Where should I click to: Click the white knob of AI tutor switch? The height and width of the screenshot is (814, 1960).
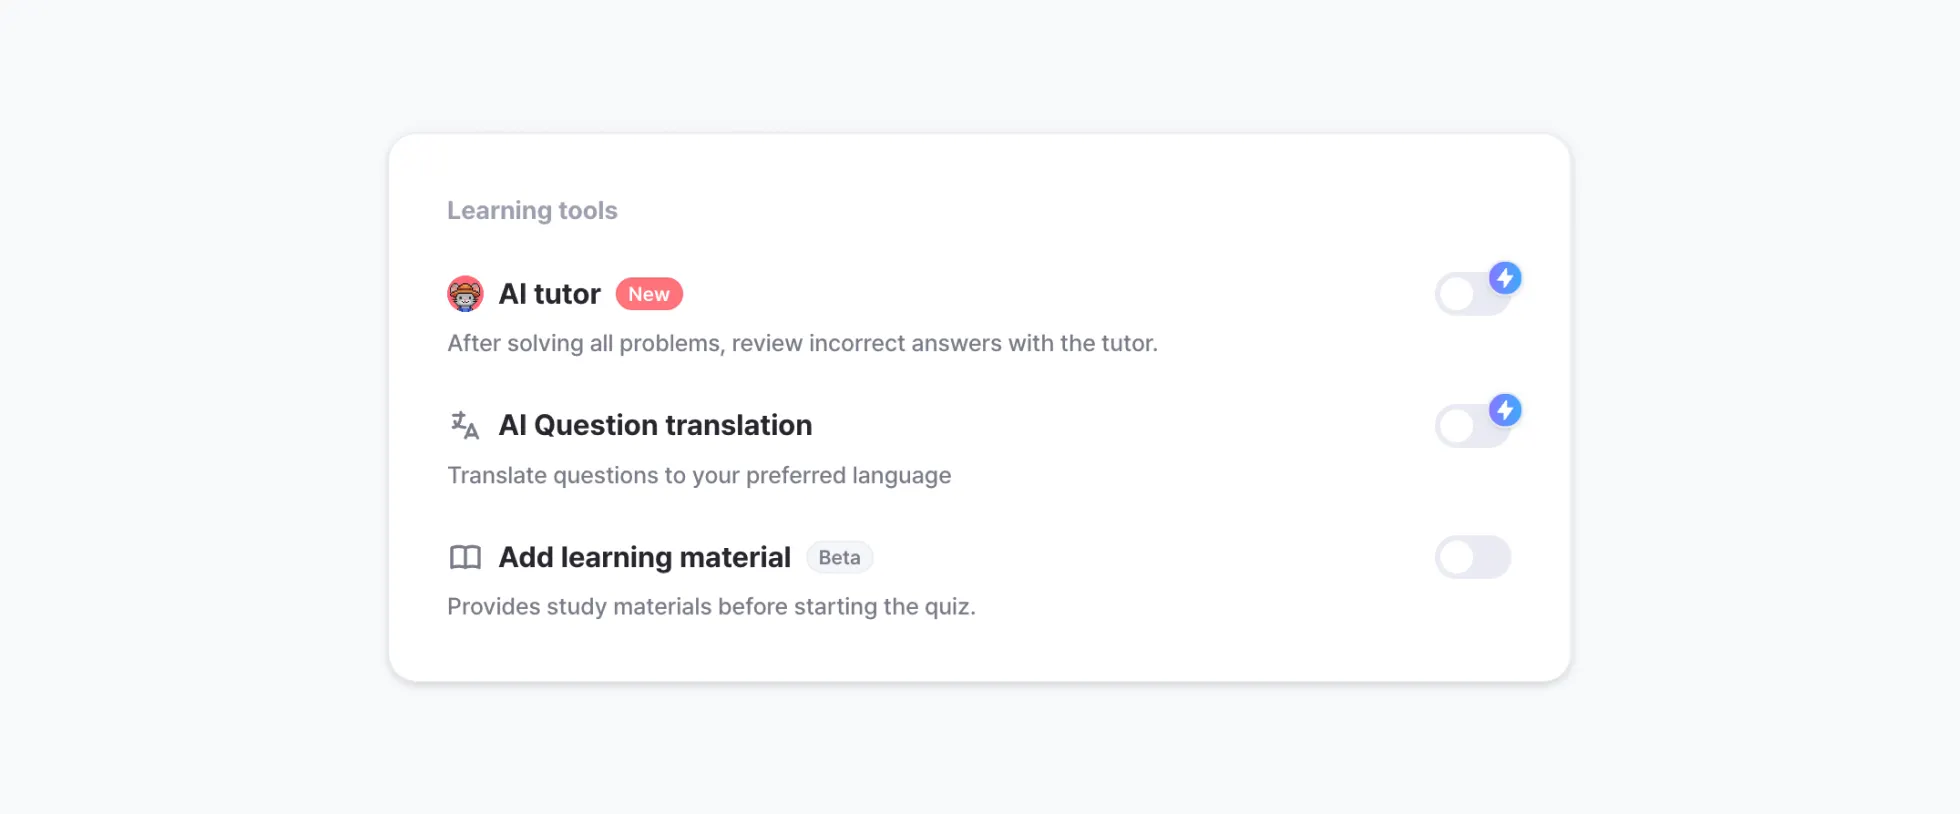click(x=1457, y=295)
